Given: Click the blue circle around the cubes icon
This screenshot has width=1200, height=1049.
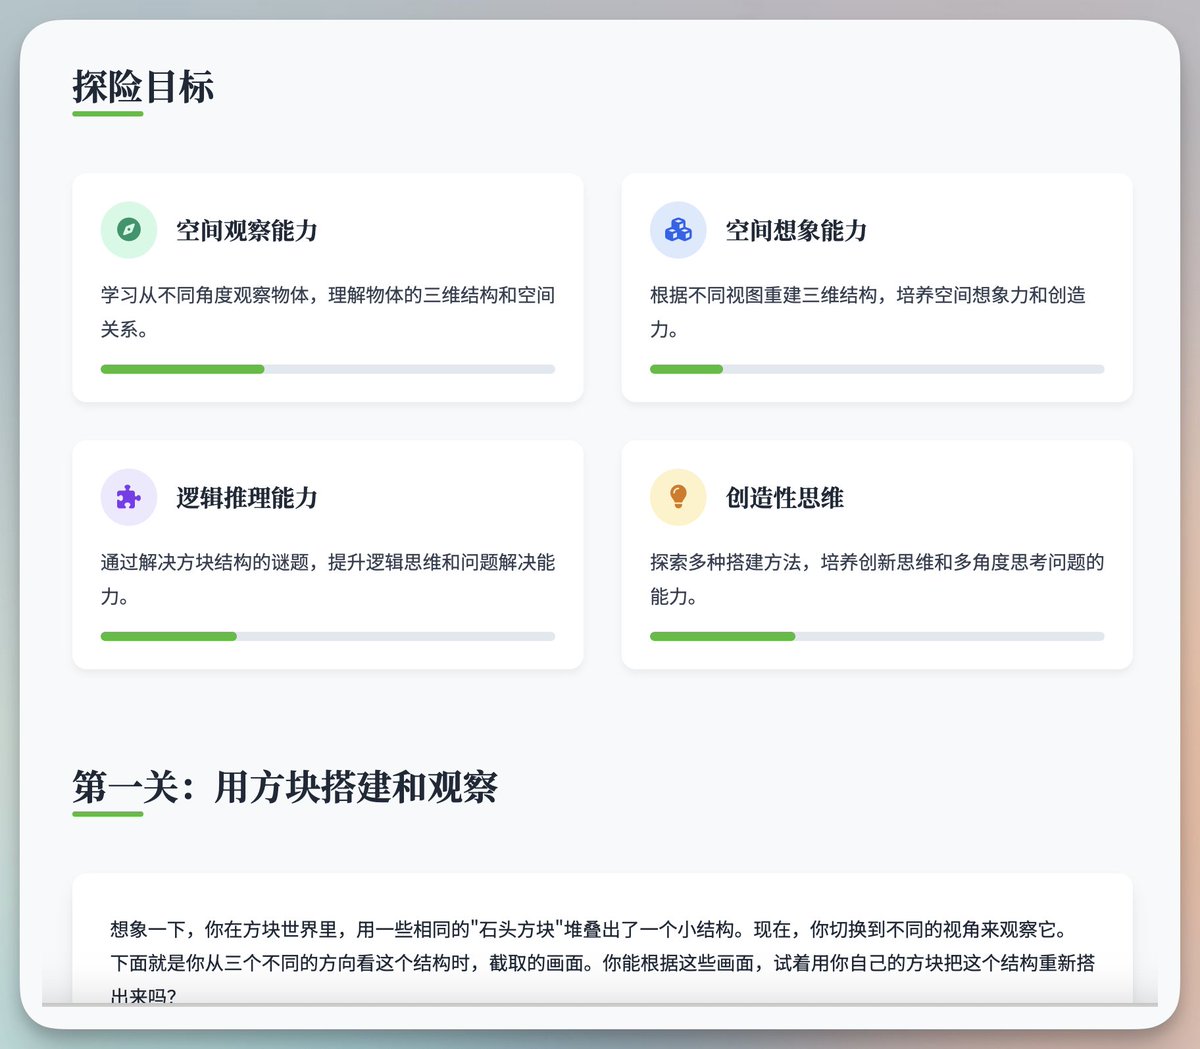Looking at the screenshot, I should point(678,230).
